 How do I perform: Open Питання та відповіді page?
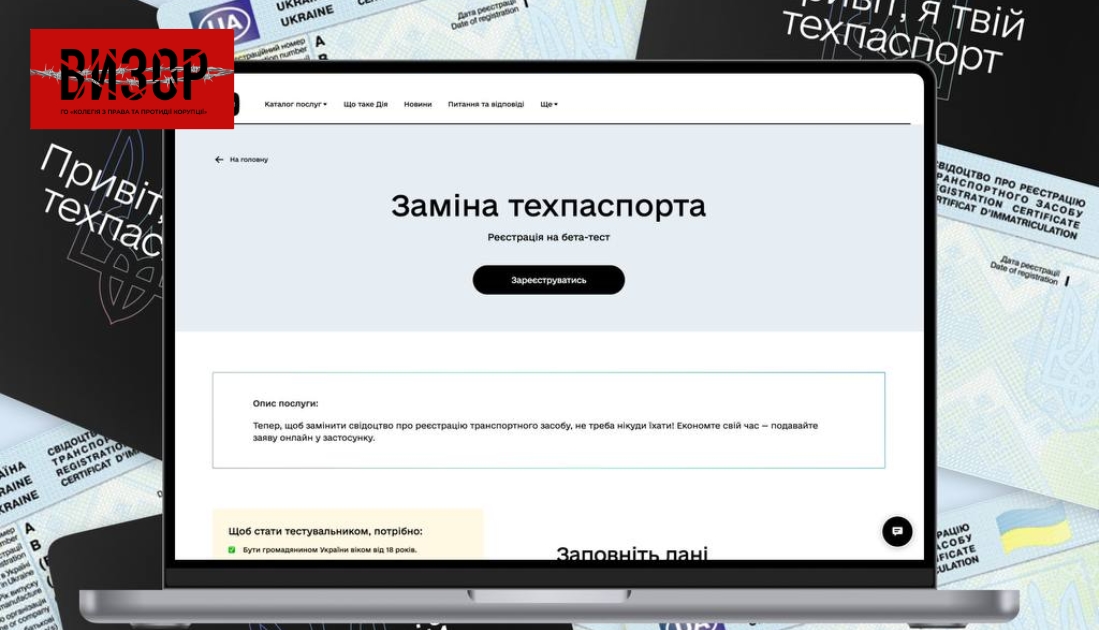coord(486,104)
